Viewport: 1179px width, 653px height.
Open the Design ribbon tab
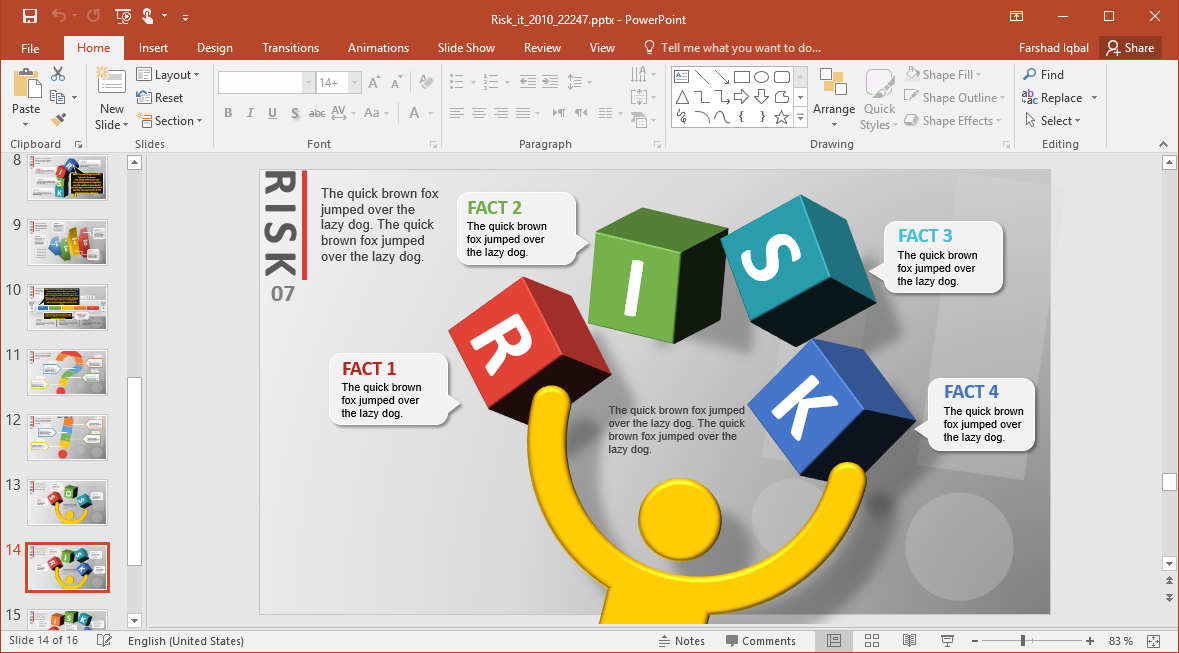point(214,48)
